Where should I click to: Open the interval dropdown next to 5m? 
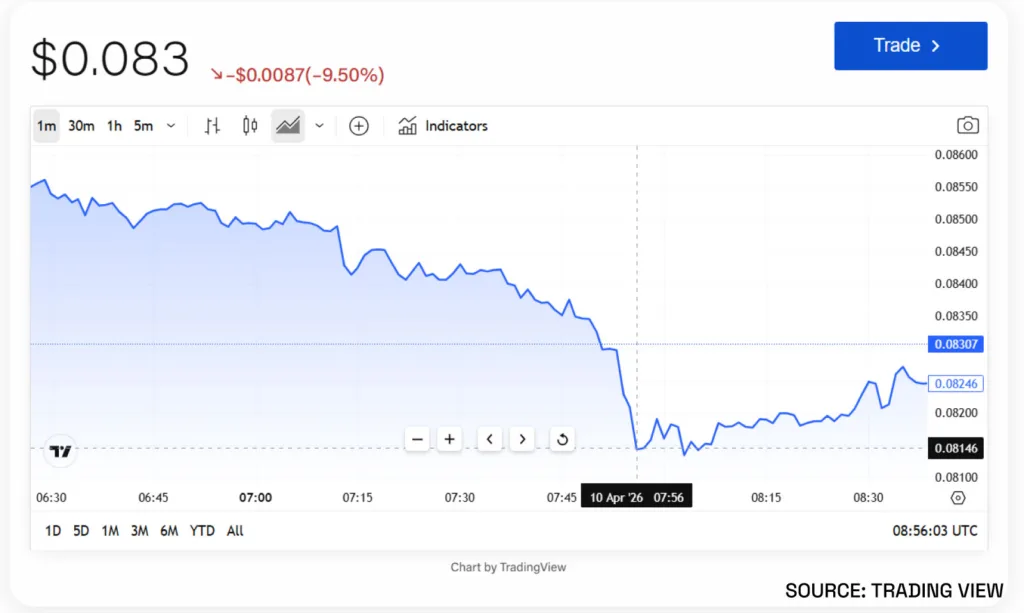click(170, 125)
